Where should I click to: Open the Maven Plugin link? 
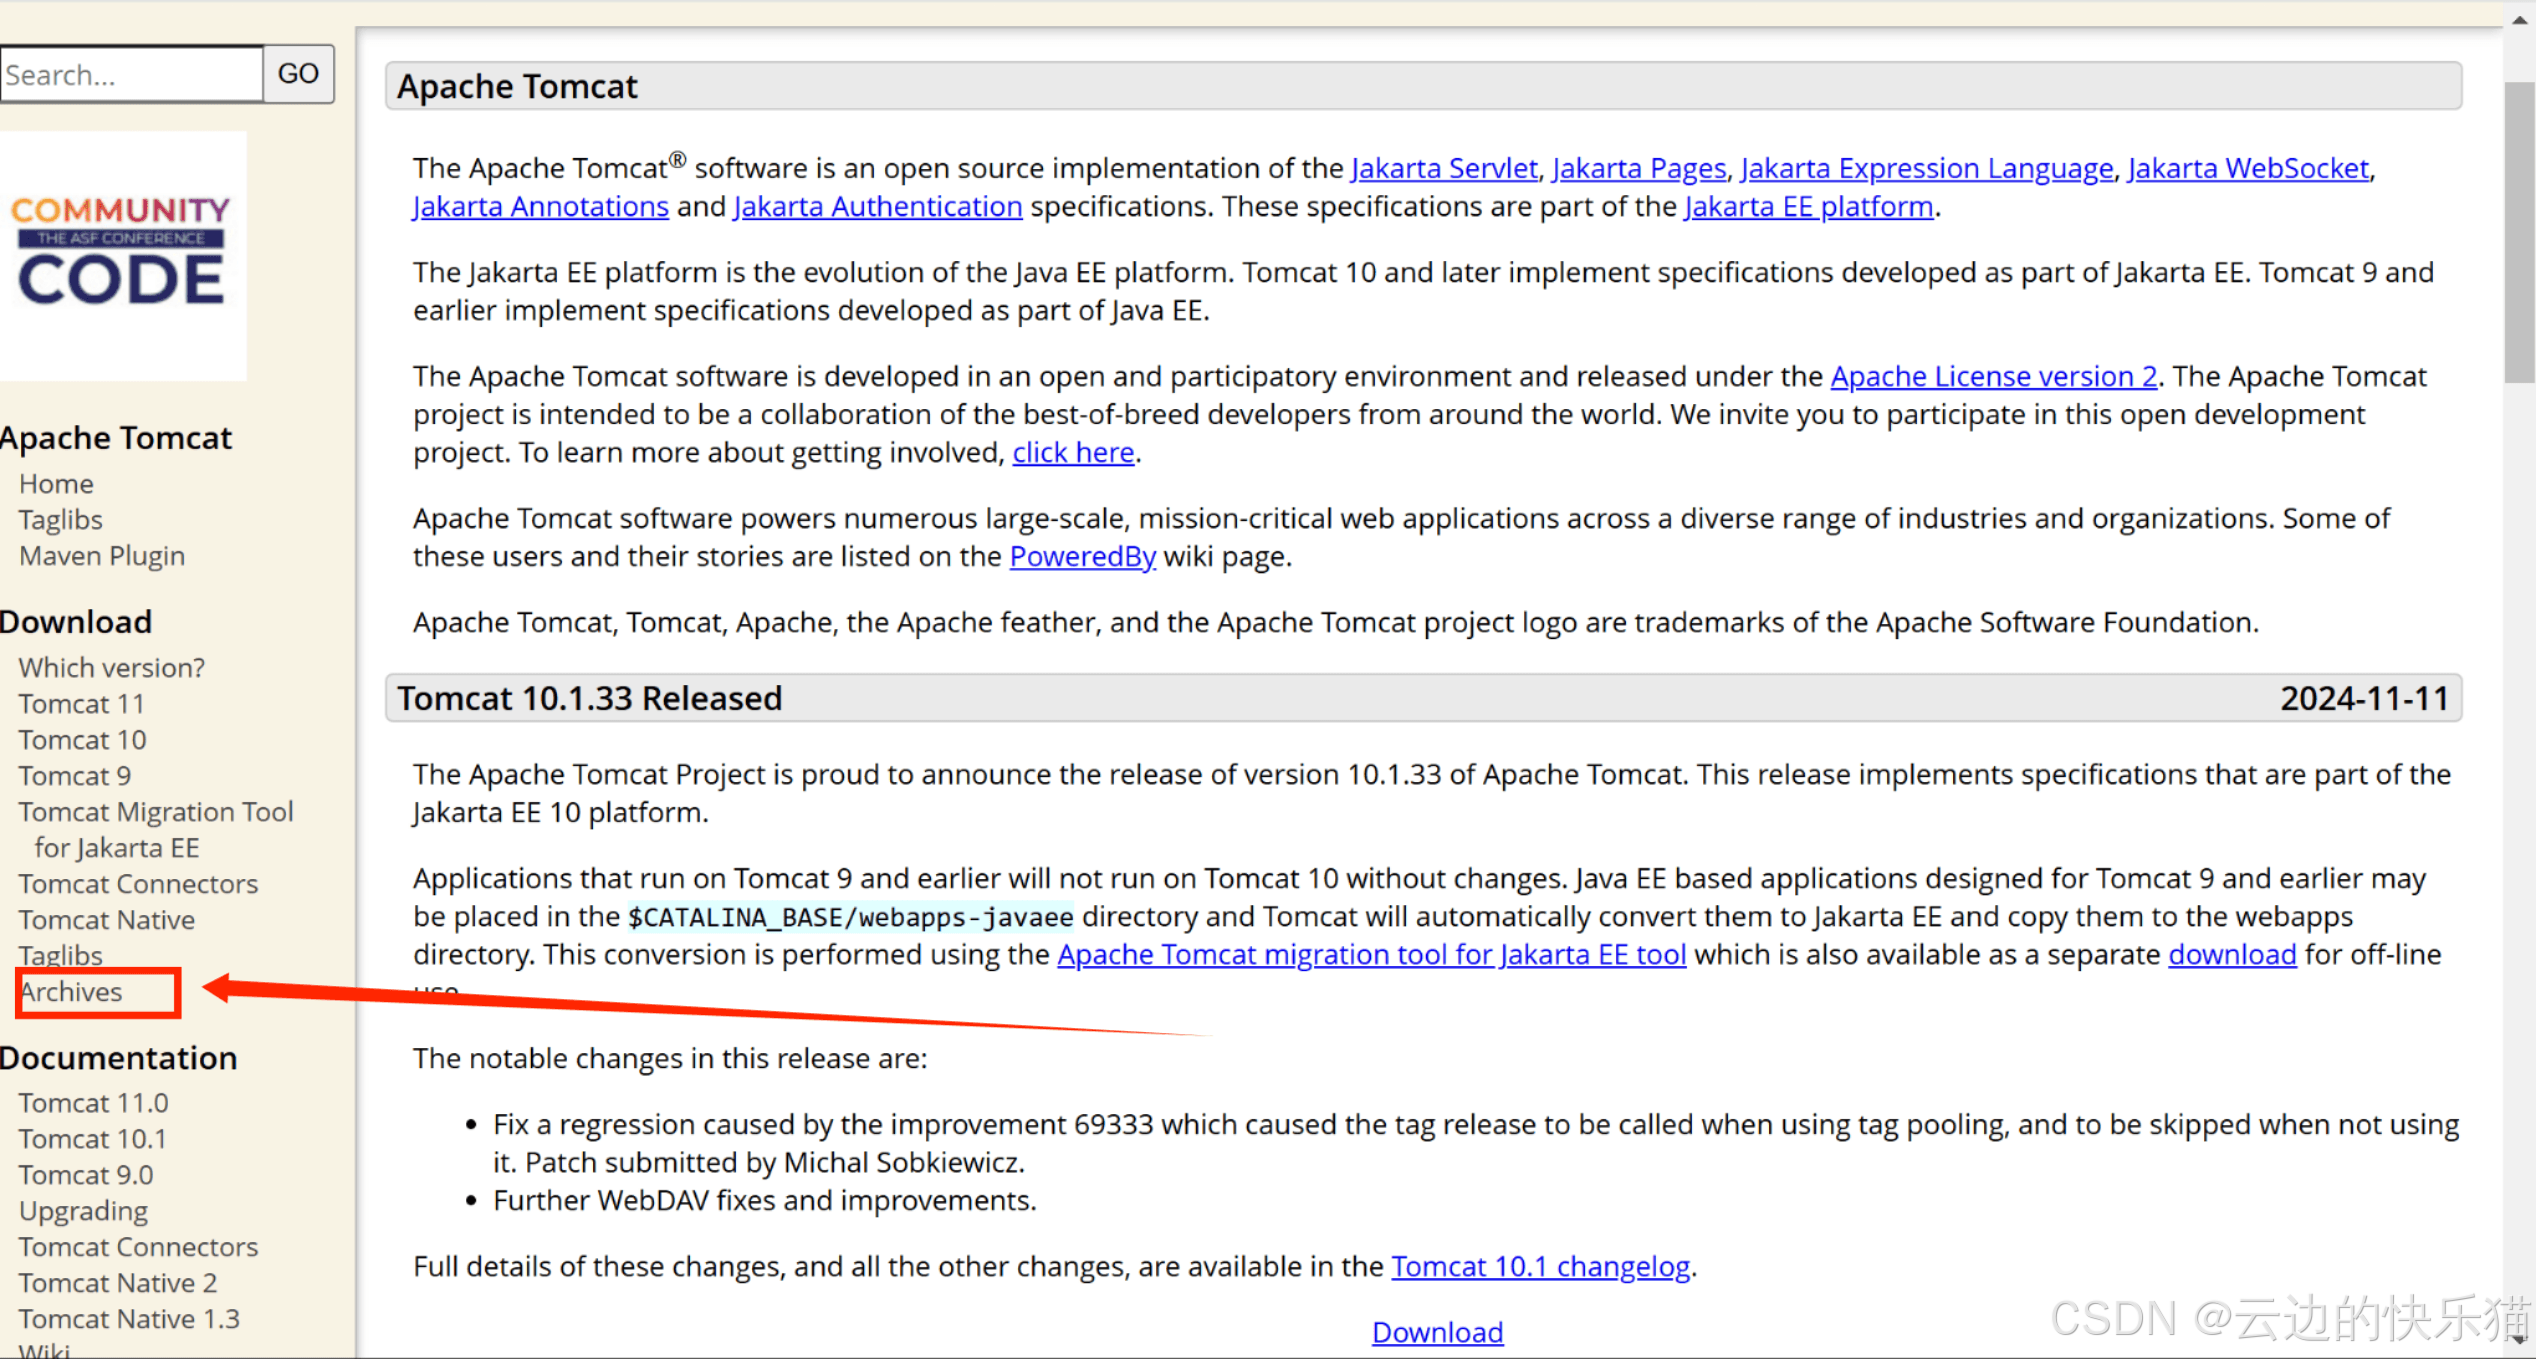[102, 556]
